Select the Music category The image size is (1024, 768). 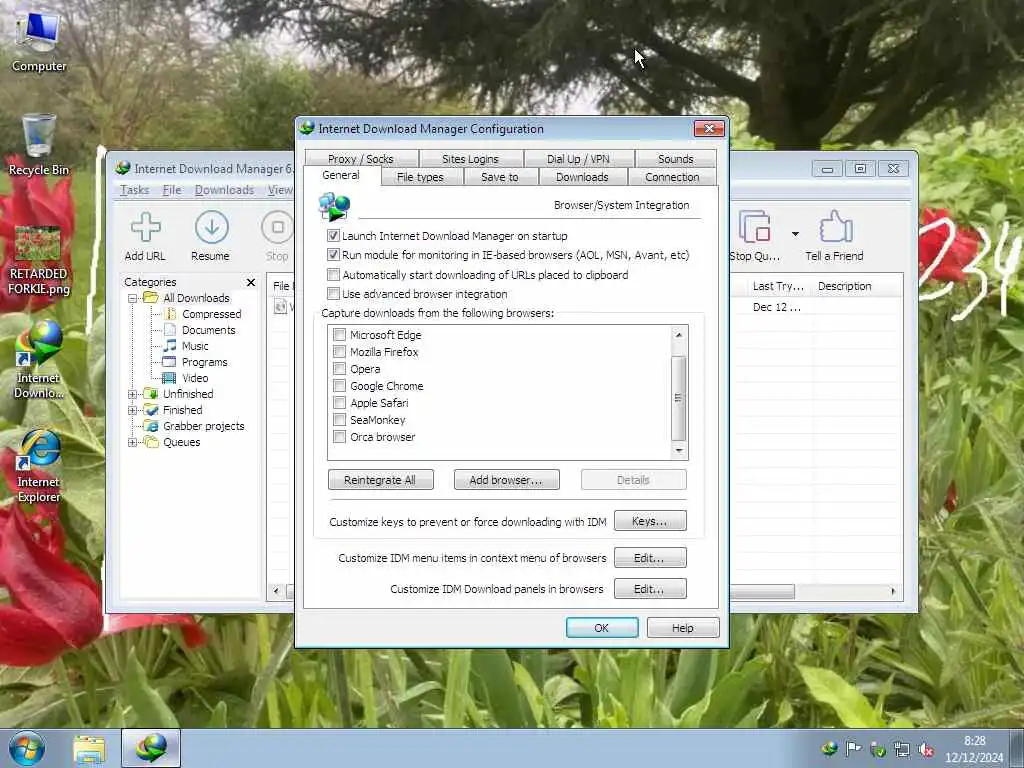195,346
